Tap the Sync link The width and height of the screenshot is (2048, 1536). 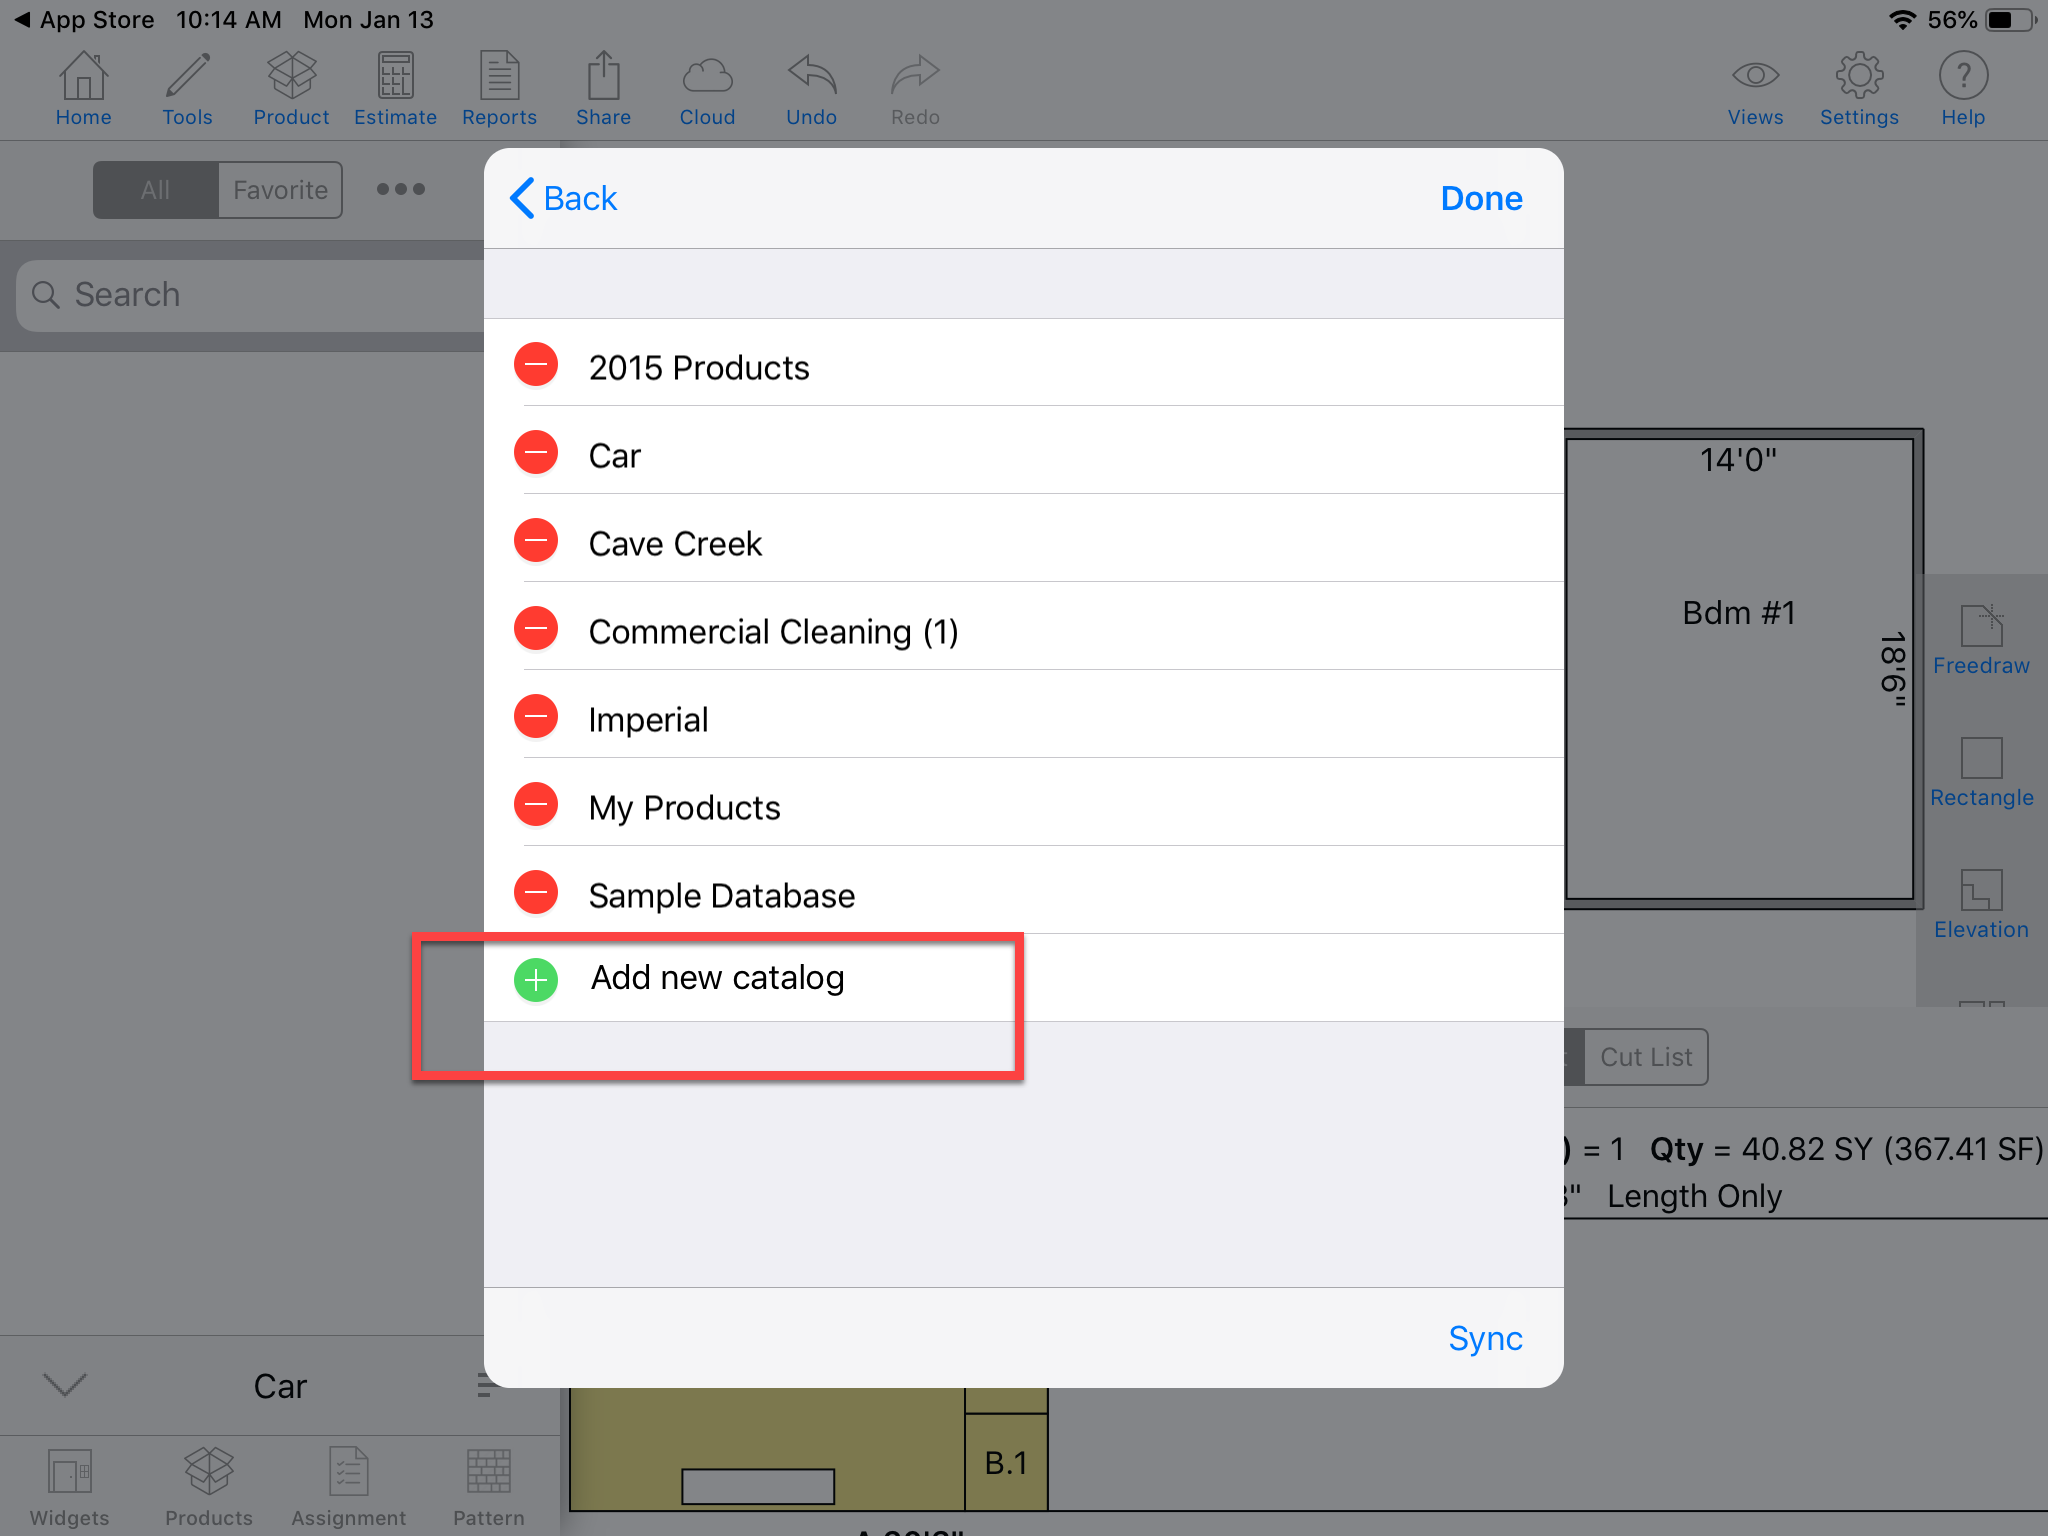pyautogui.click(x=1485, y=1338)
